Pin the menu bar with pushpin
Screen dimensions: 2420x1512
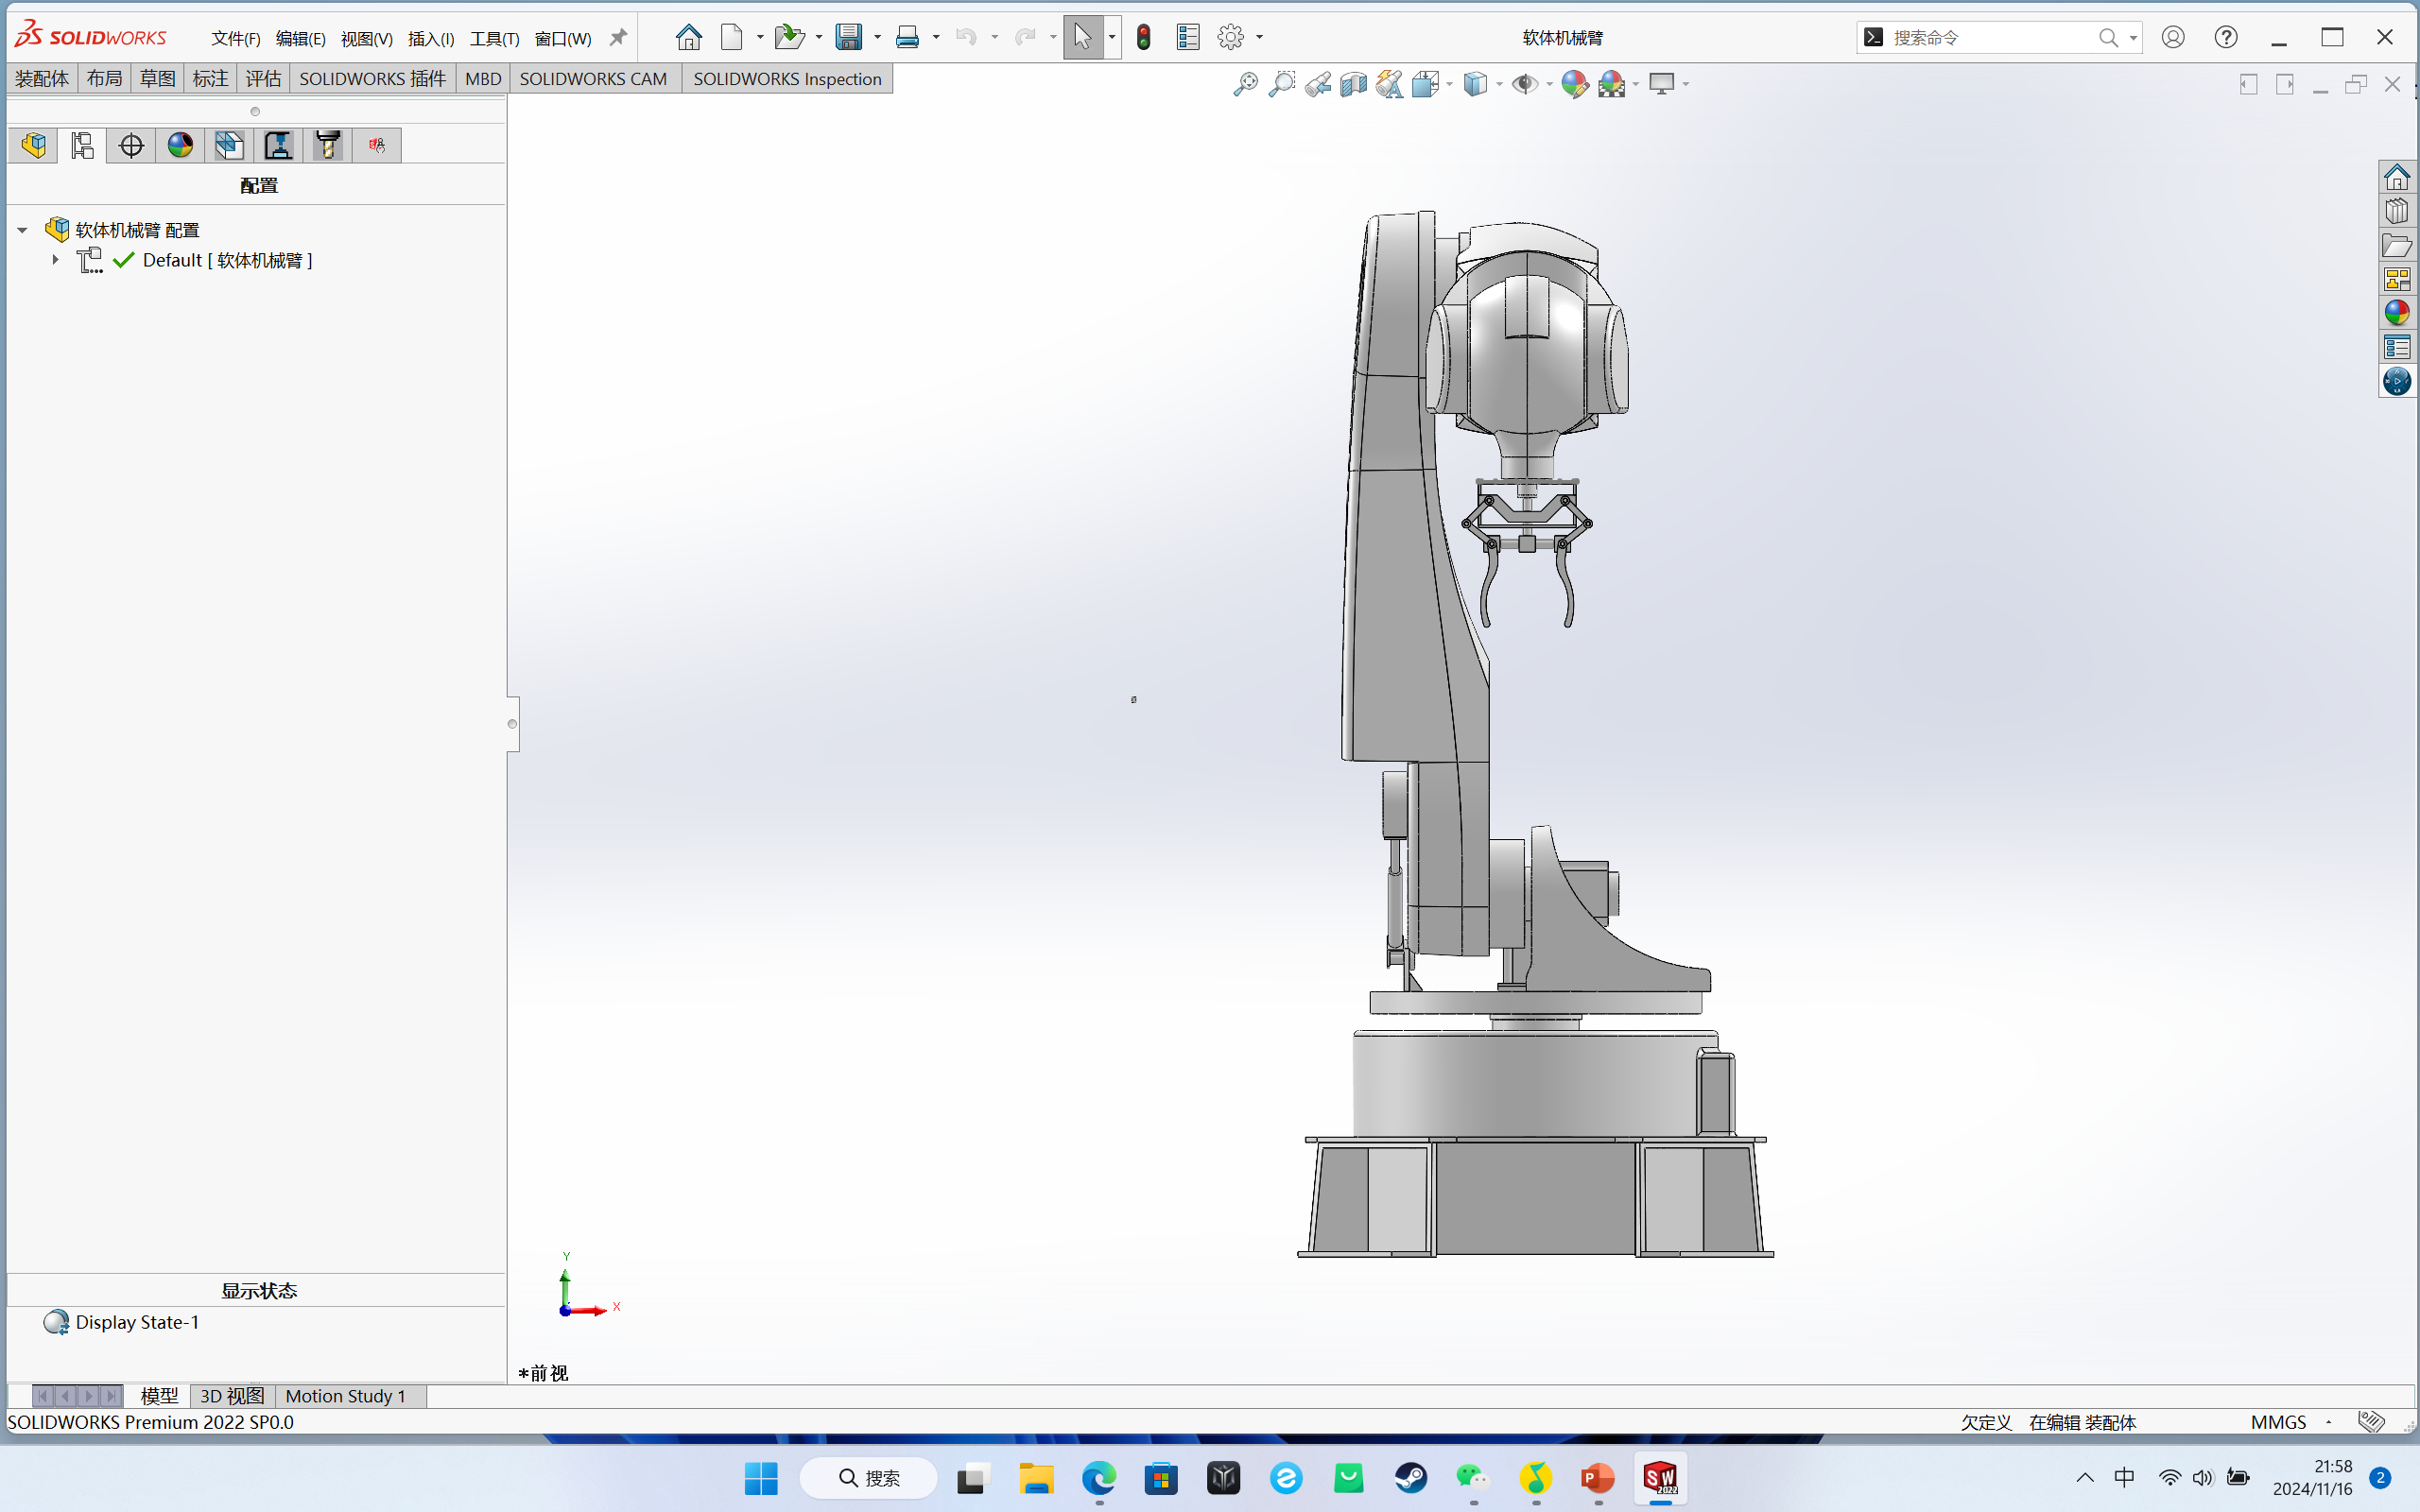[x=618, y=37]
